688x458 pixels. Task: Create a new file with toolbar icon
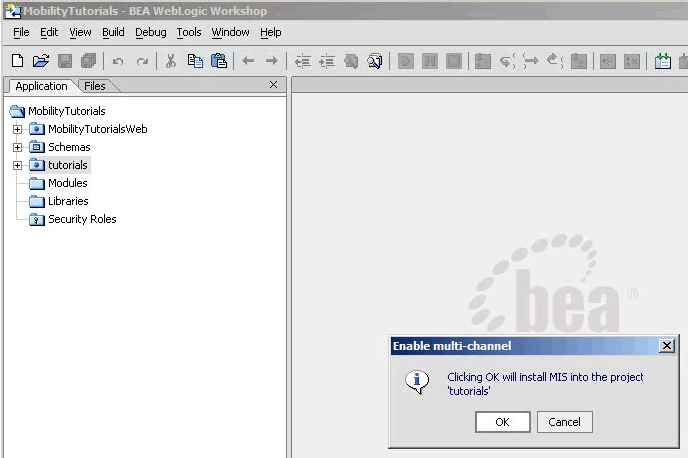(x=17, y=61)
